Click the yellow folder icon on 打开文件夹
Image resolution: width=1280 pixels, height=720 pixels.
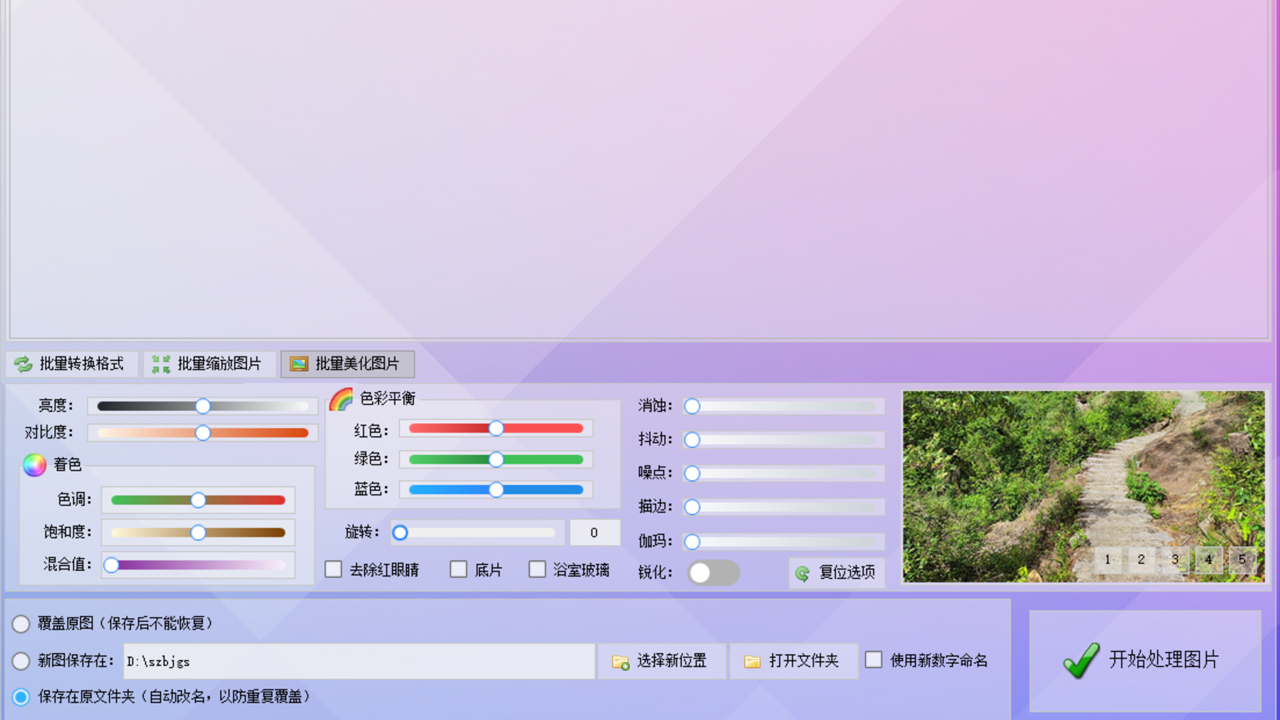(752, 660)
